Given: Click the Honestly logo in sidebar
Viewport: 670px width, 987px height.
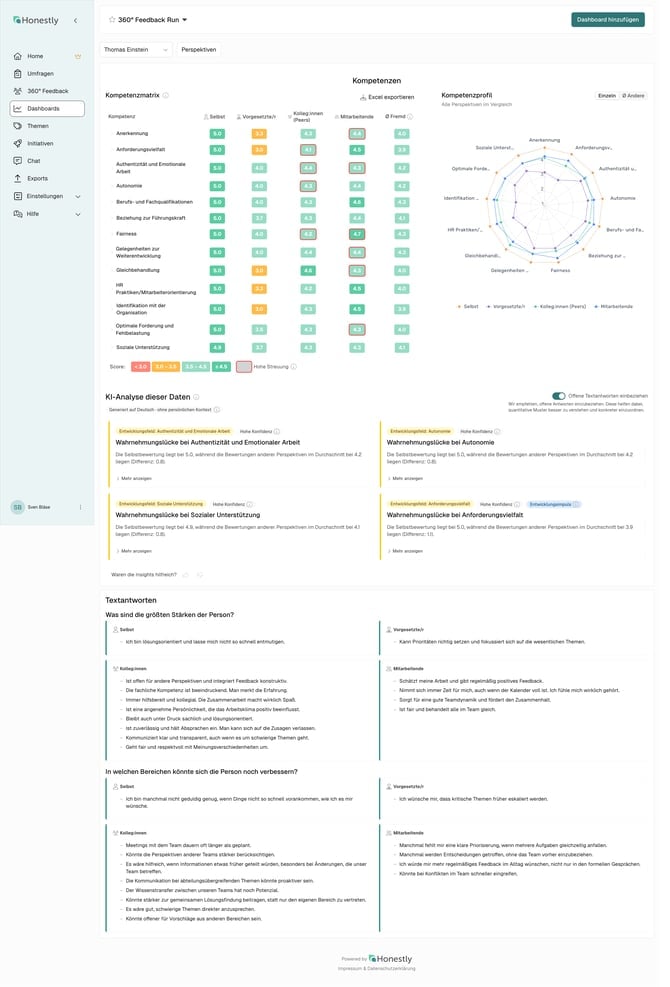Looking at the screenshot, I should [x=36, y=20].
